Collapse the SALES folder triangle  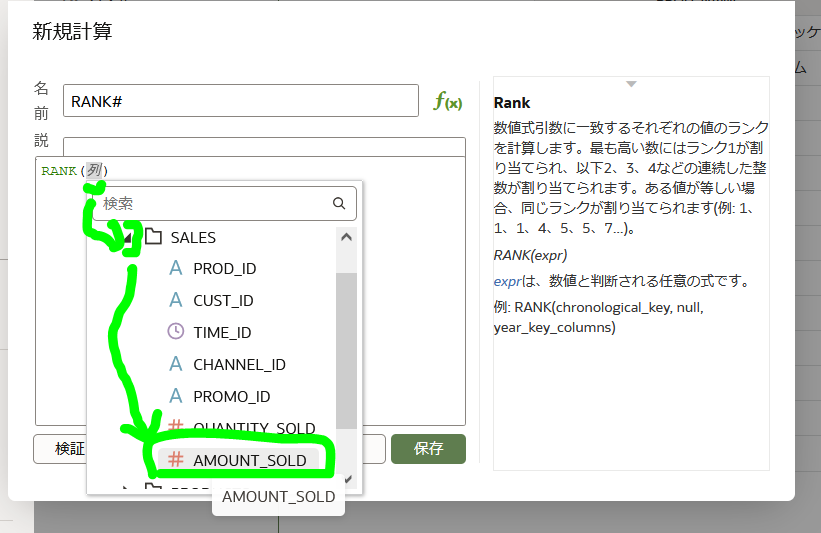tap(128, 238)
